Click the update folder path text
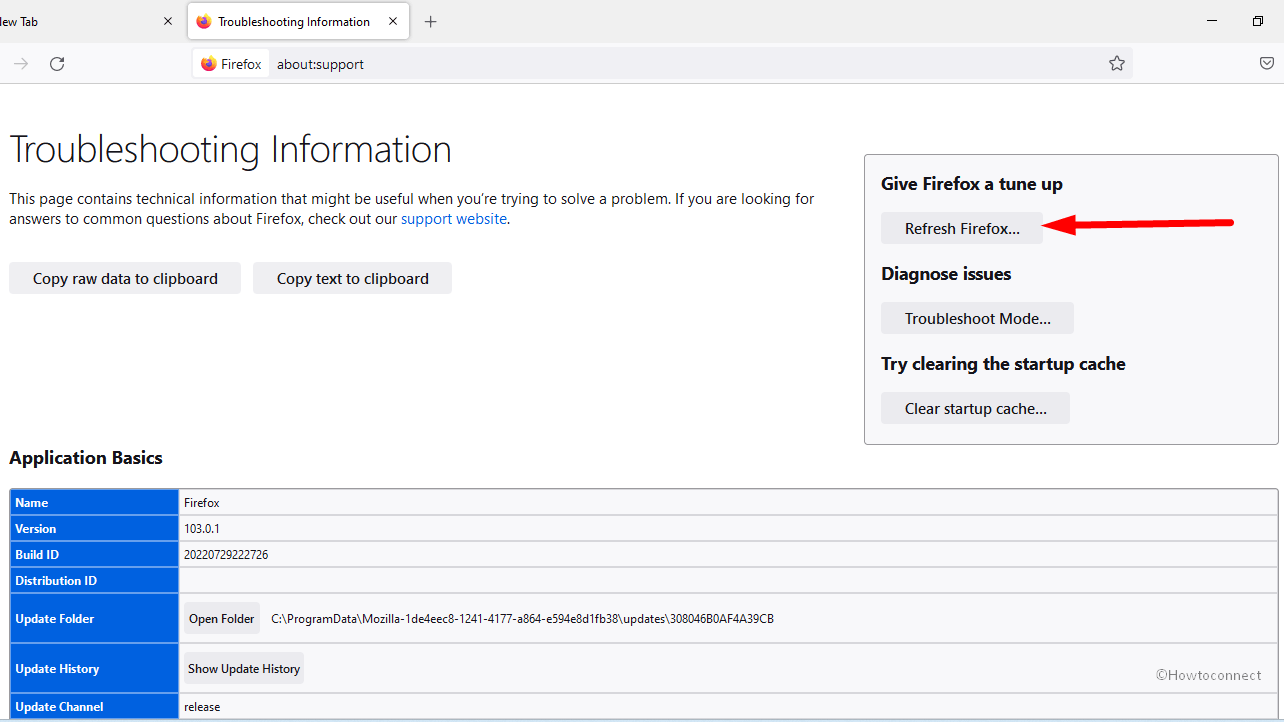1284x722 pixels. (x=522, y=619)
